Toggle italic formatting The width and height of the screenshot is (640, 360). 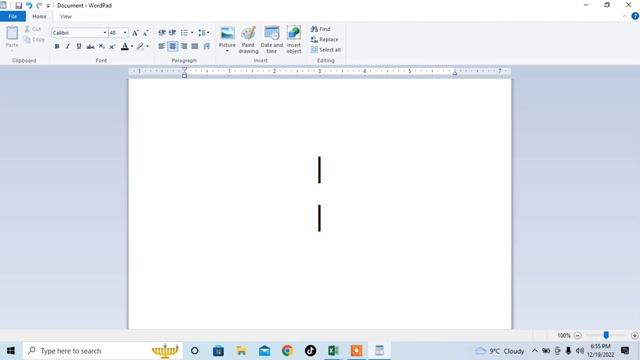[68, 46]
